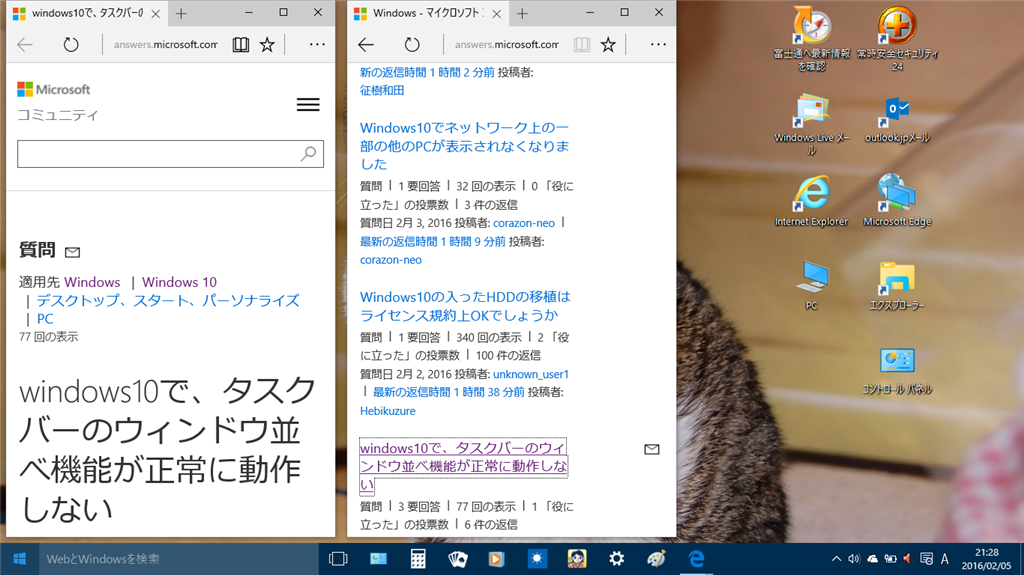Open reading view in left Edge window
The height and width of the screenshot is (575, 1024).
pos(241,44)
